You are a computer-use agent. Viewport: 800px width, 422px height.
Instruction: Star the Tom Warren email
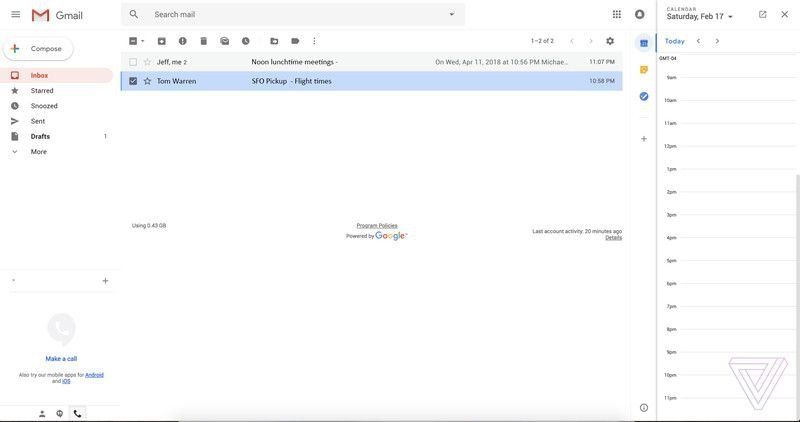point(147,81)
